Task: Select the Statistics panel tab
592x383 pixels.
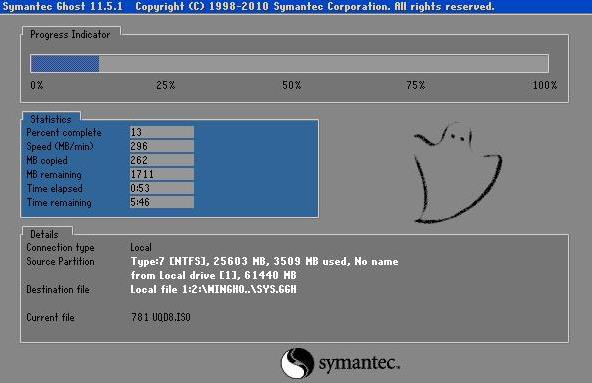Action: pos(51,119)
